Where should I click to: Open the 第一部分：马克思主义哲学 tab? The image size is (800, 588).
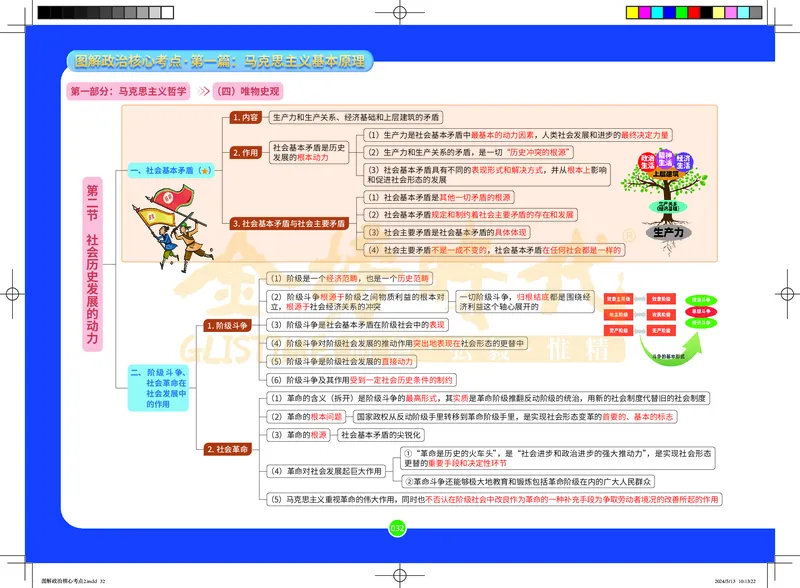pos(126,91)
